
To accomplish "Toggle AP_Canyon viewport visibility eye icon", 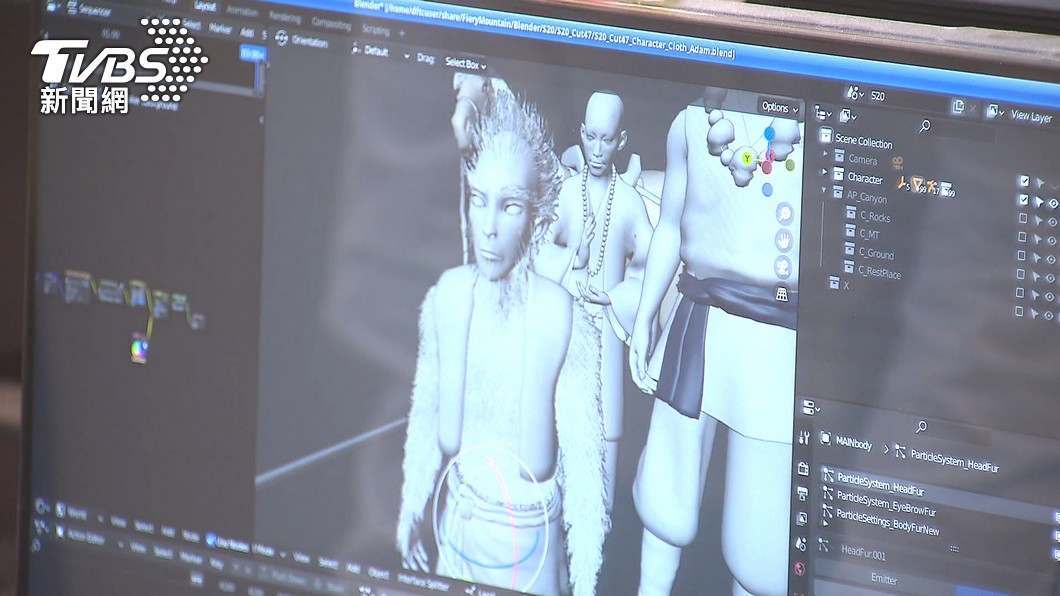I will pos(1050,200).
